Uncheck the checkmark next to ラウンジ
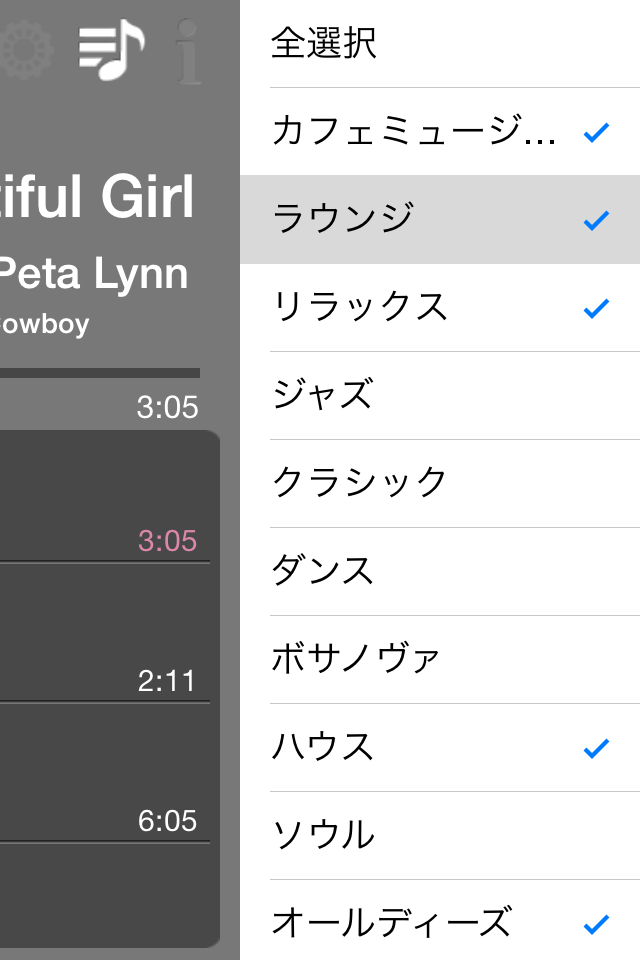 pos(596,220)
